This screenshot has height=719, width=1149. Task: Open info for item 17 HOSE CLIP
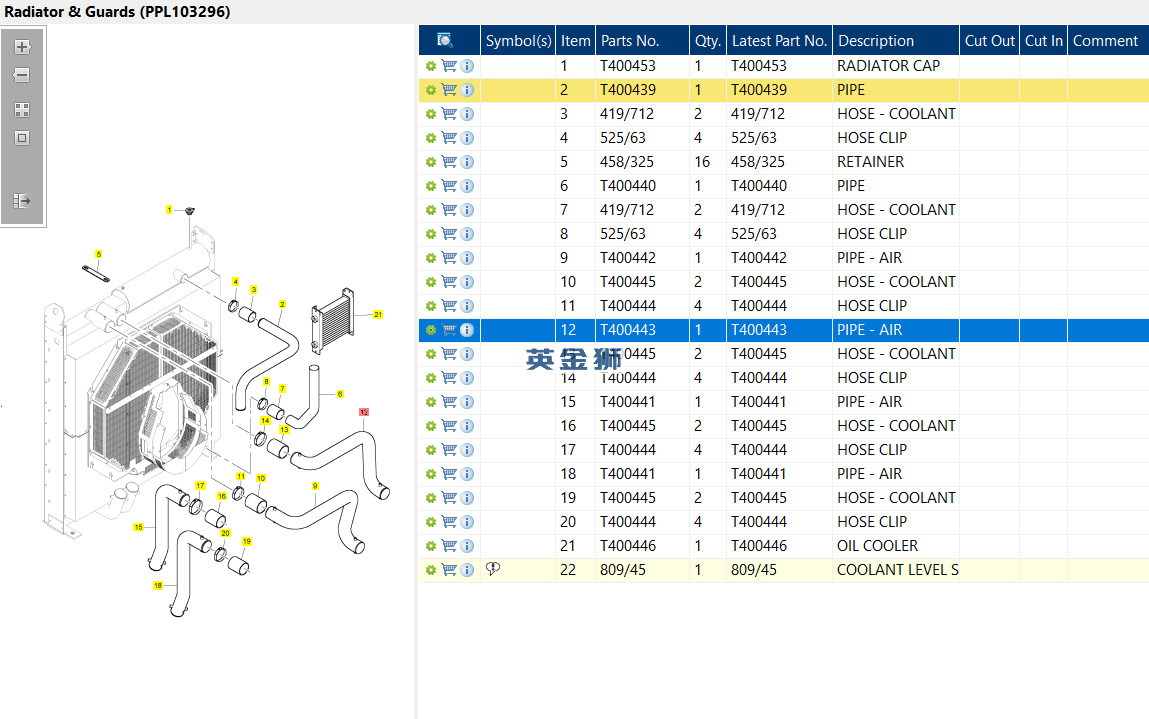point(467,450)
